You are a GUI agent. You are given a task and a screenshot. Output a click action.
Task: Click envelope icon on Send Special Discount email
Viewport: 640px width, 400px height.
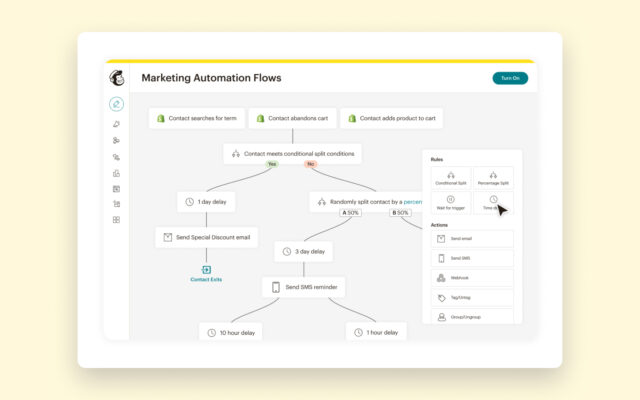(x=168, y=237)
